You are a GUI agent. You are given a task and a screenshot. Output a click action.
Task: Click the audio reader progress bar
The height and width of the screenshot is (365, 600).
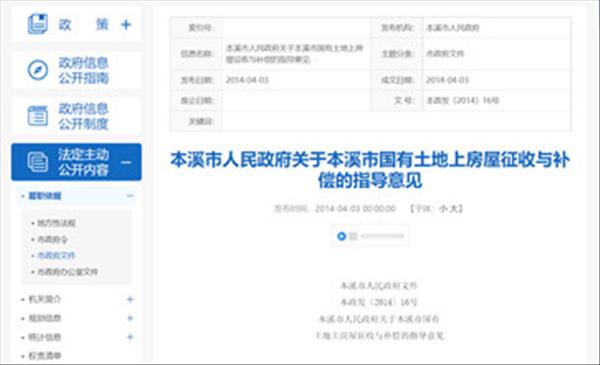tap(382, 236)
